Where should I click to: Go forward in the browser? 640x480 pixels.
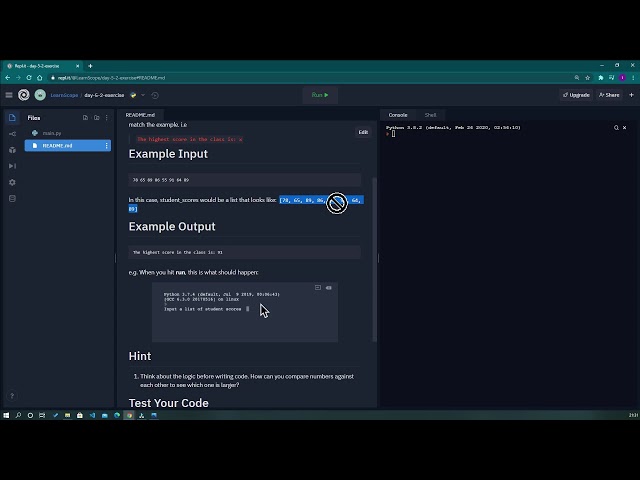tap(18, 78)
